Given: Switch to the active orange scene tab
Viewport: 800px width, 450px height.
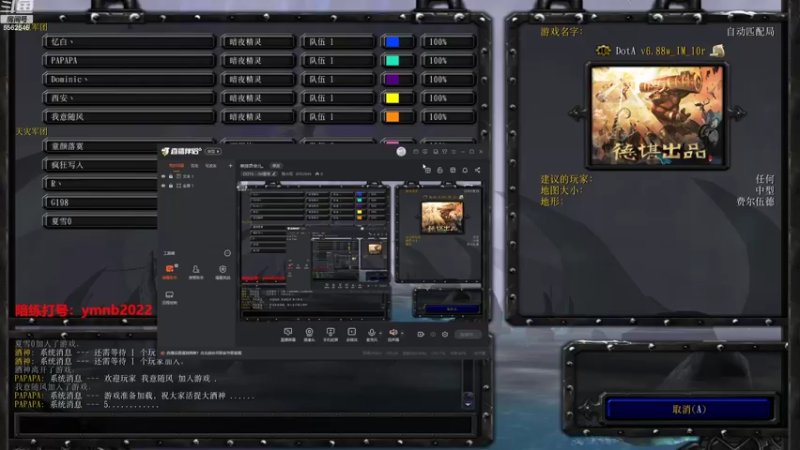Looking at the screenshot, I should tap(176, 166).
